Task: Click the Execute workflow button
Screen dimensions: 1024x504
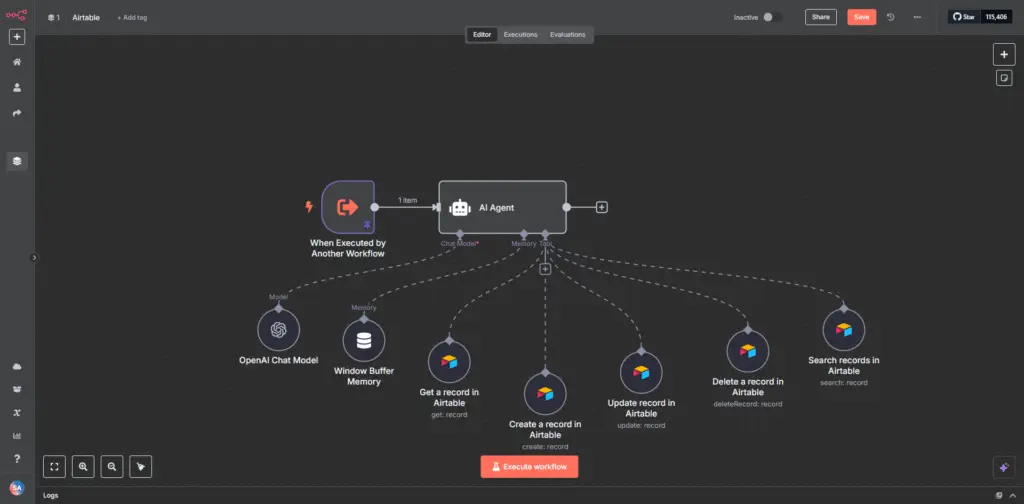Action: pos(529,467)
